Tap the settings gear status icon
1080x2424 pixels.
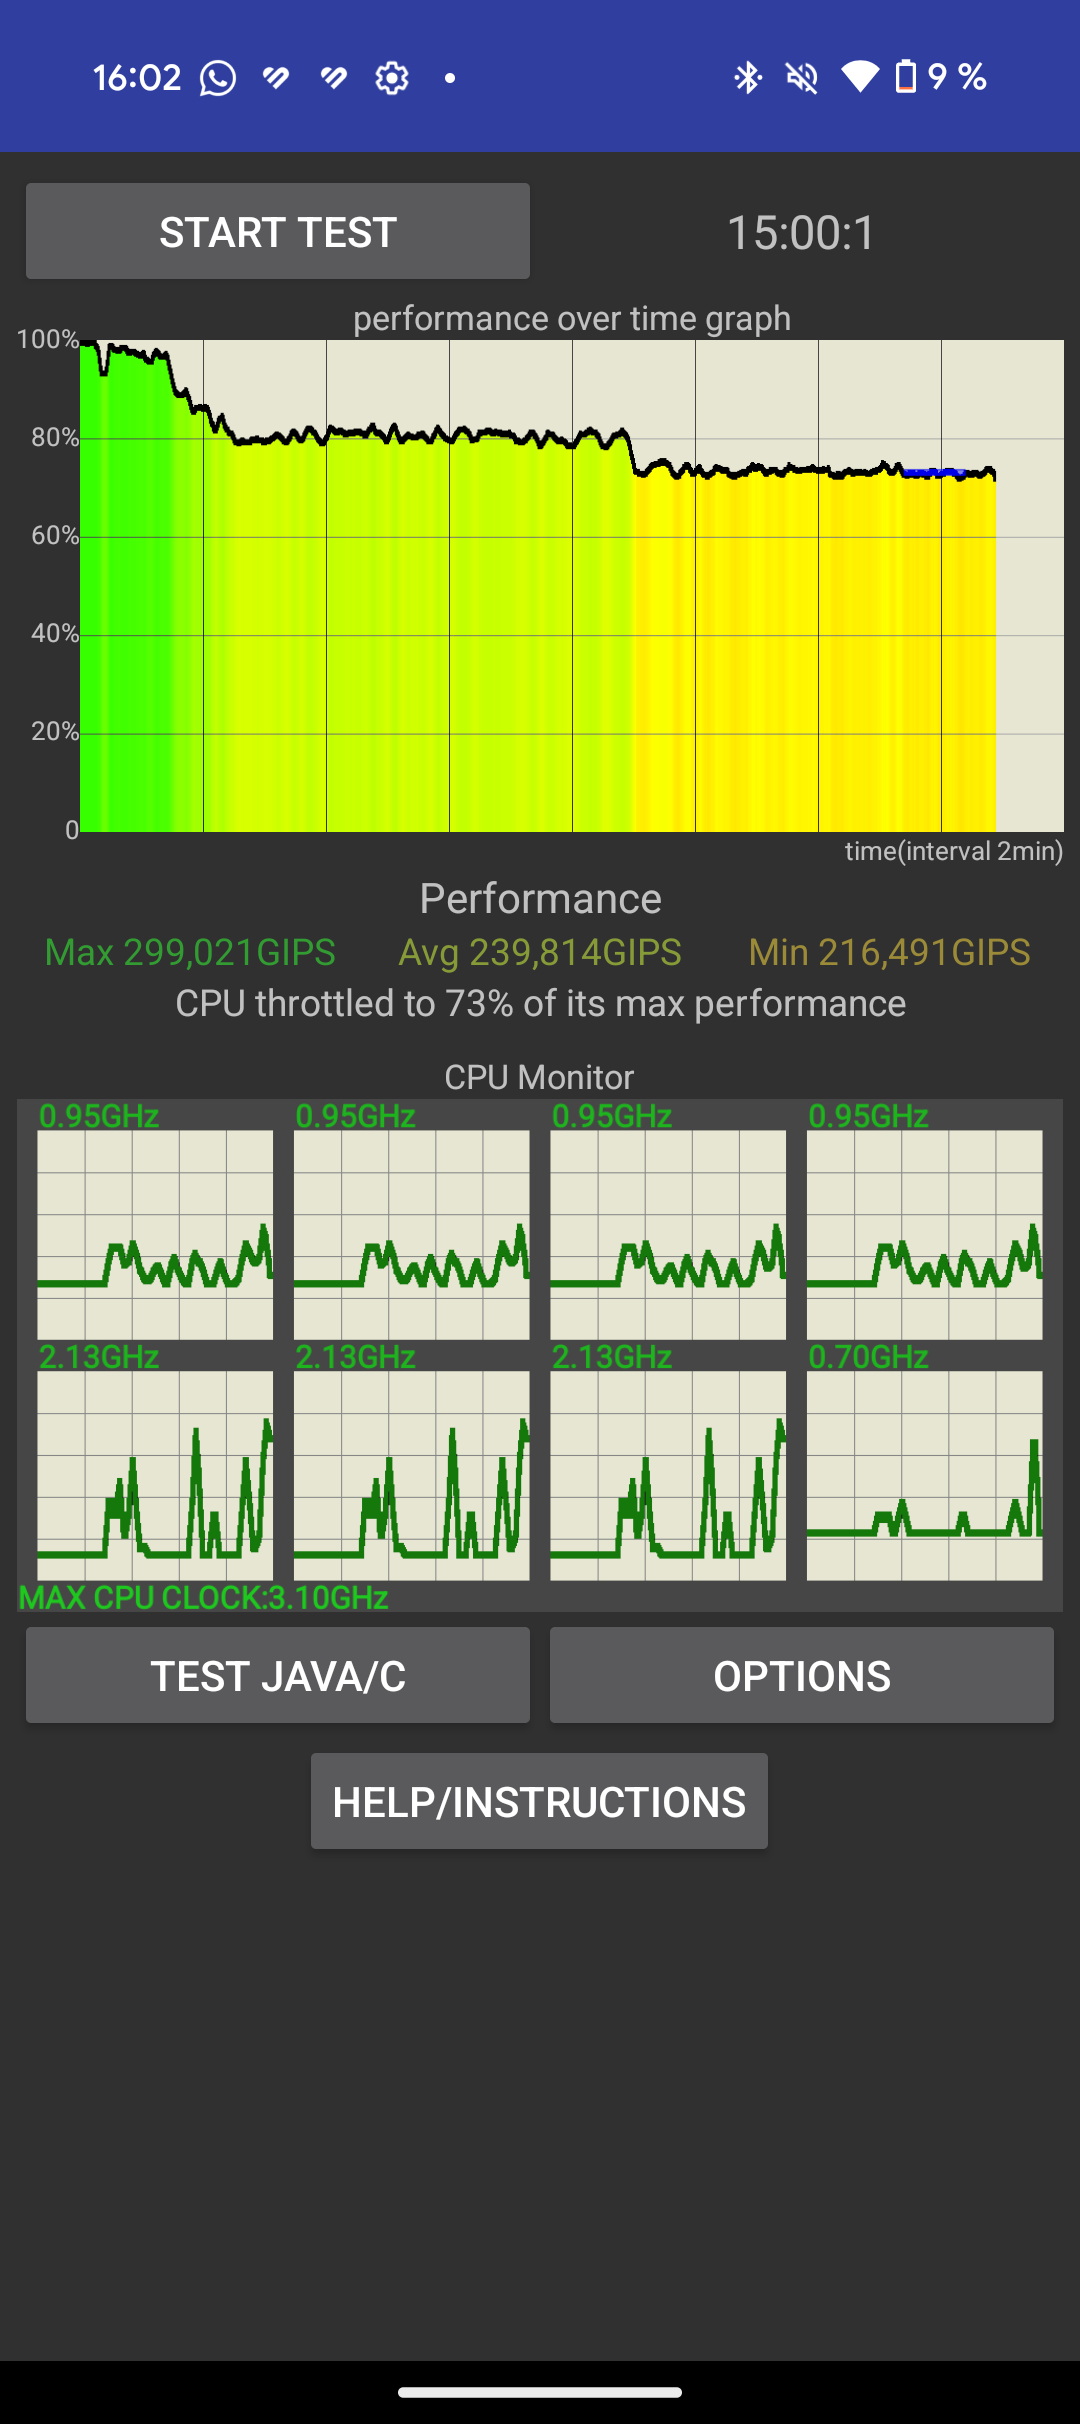point(392,77)
